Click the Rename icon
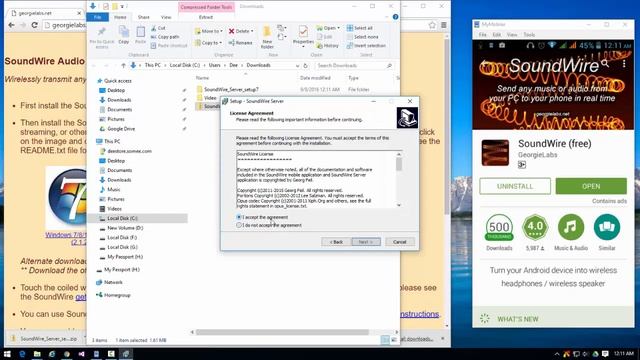 tap(231, 42)
